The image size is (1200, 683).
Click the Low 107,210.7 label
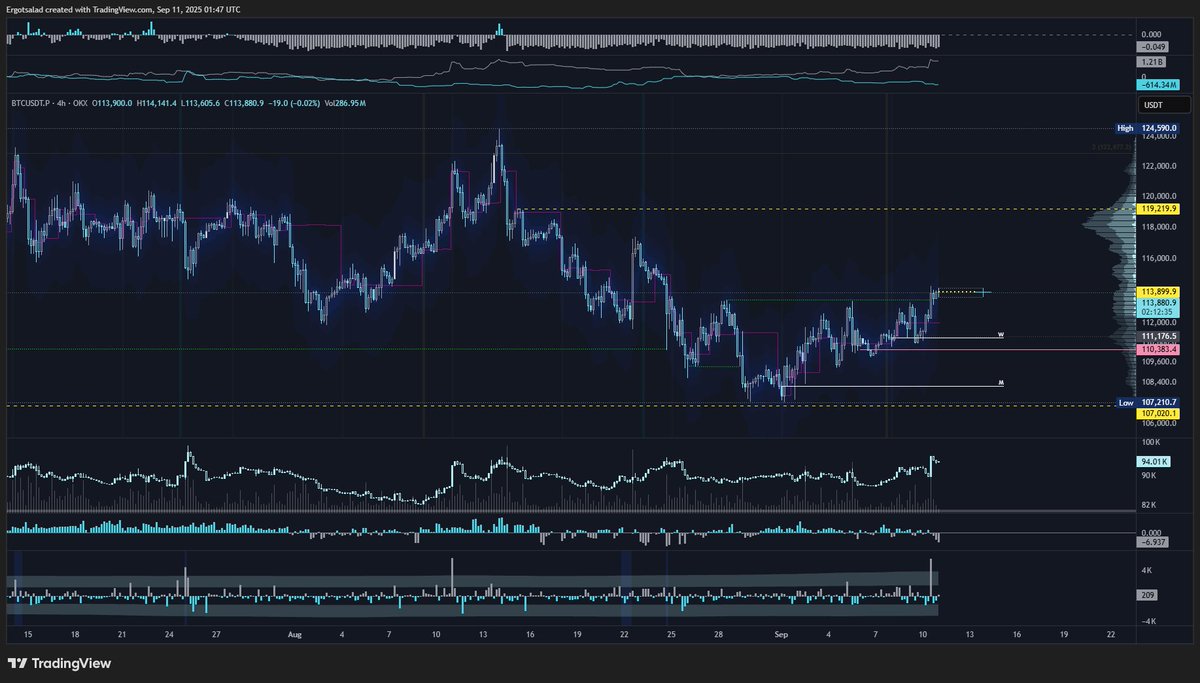(x=1146, y=402)
